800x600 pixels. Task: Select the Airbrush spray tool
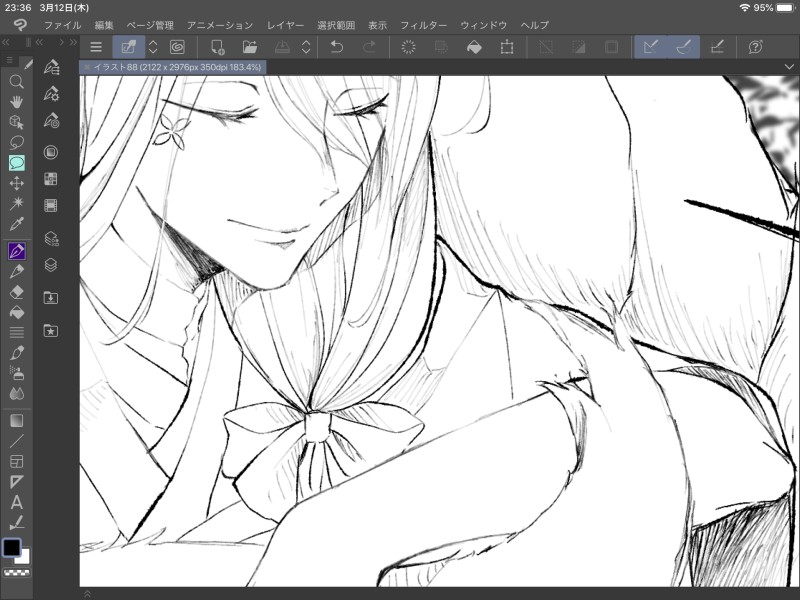[x=16, y=373]
